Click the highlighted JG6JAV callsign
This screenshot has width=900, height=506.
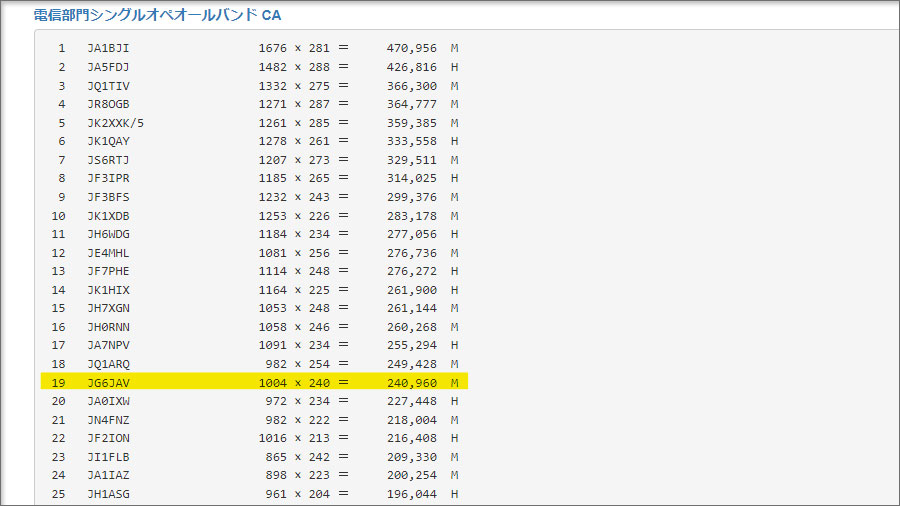108,382
